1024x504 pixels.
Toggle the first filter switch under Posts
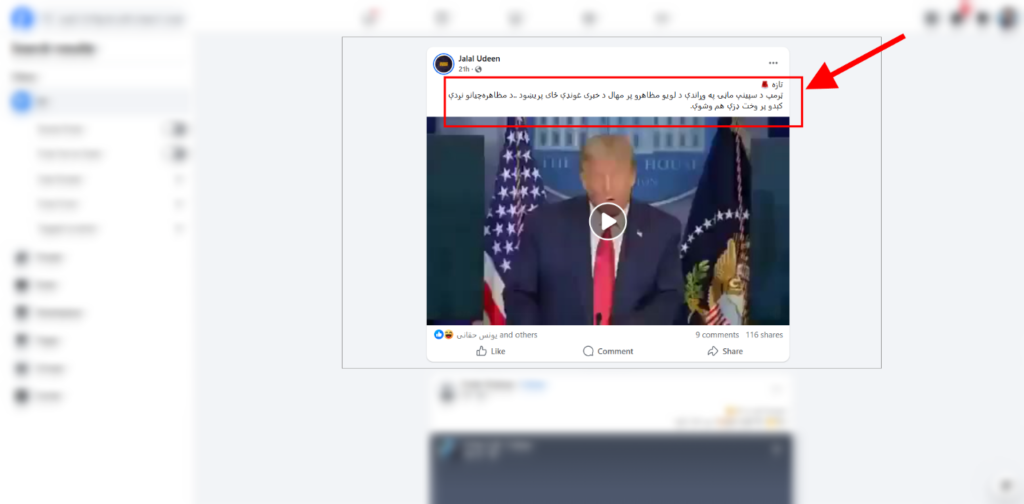pos(176,129)
